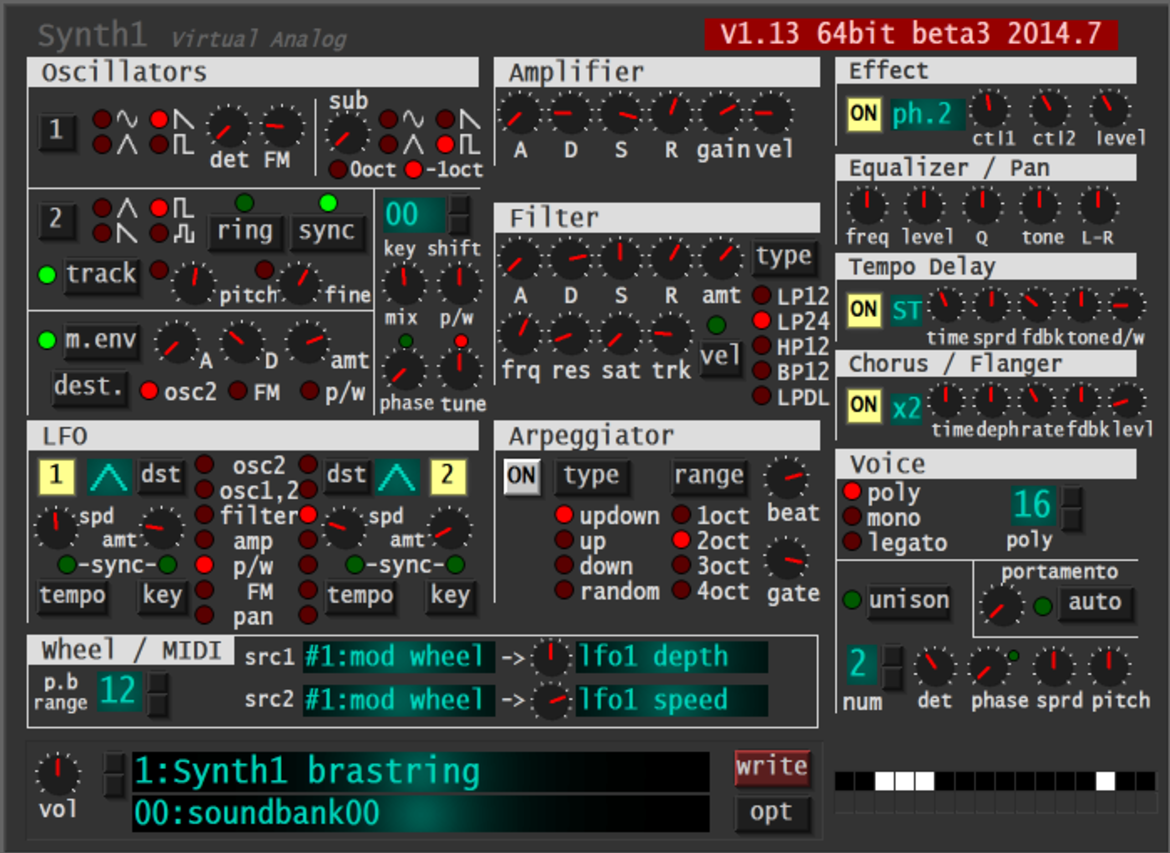Open the ph.2 effect type selector
This screenshot has width=1170, height=853.
927,114
